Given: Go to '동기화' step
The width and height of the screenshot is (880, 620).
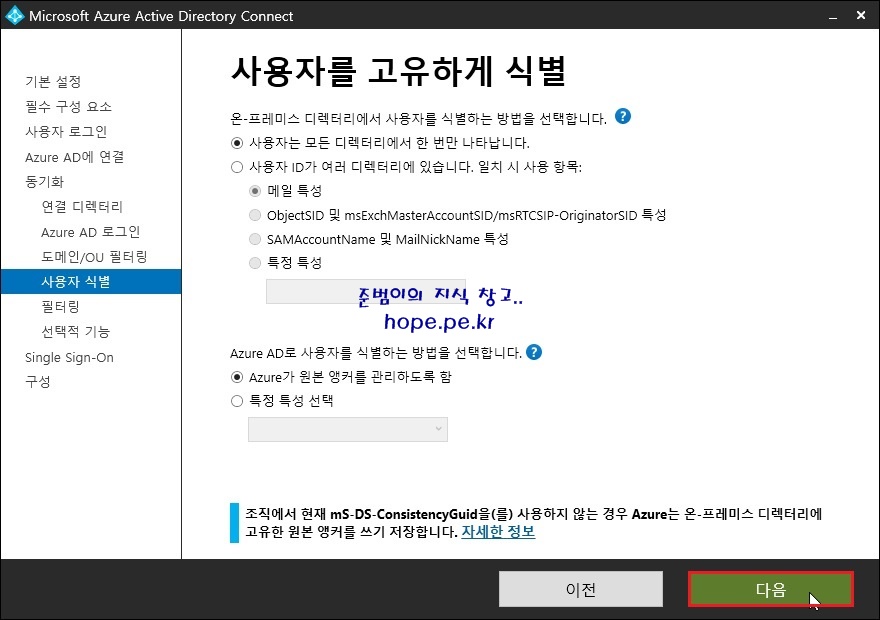Looking at the screenshot, I should [x=44, y=182].
